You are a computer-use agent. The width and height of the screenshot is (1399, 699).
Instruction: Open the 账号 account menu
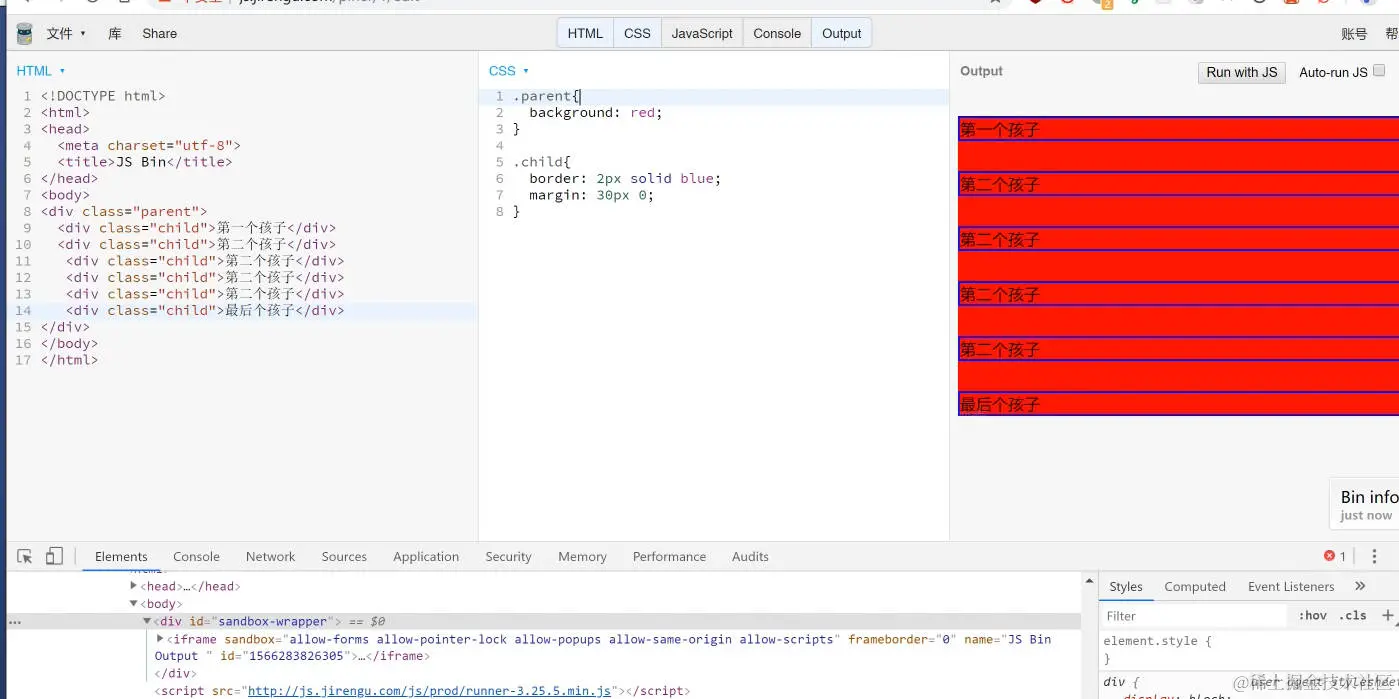click(1354, 34)
